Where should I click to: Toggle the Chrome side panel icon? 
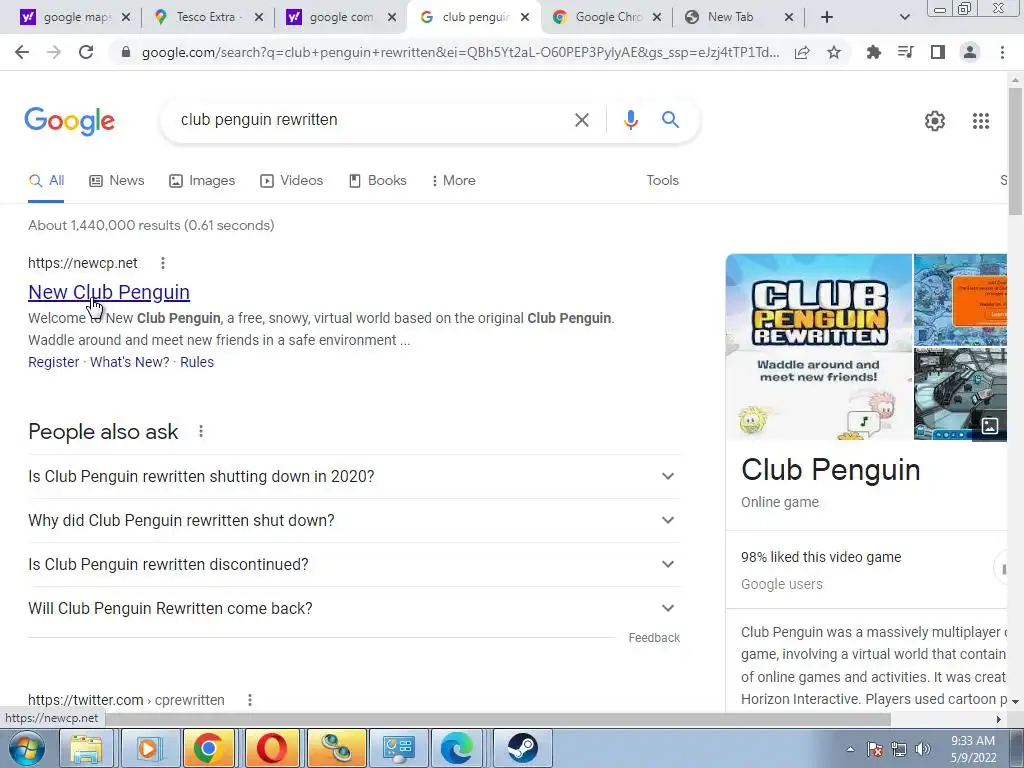938,52
